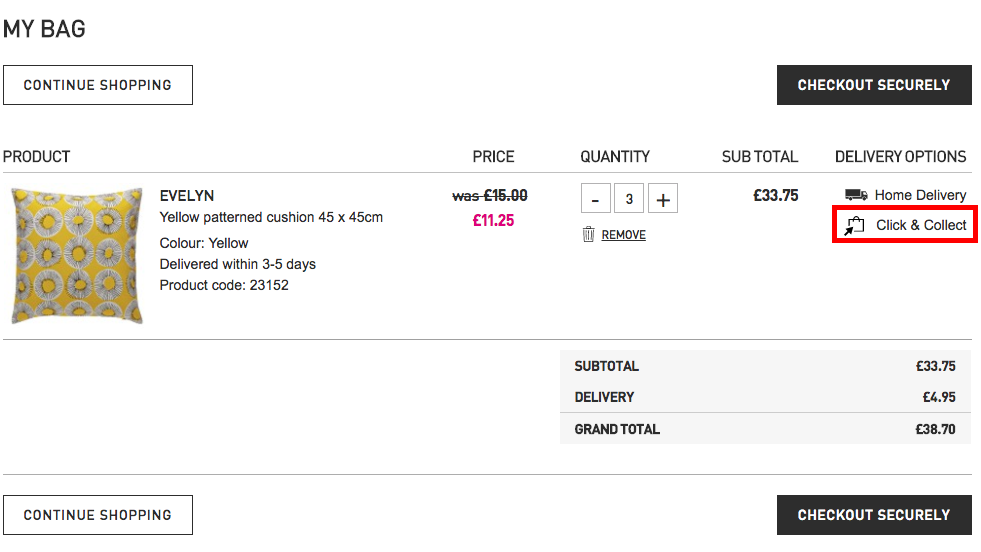Choose the Click & Collect option text

coord(921,225)
